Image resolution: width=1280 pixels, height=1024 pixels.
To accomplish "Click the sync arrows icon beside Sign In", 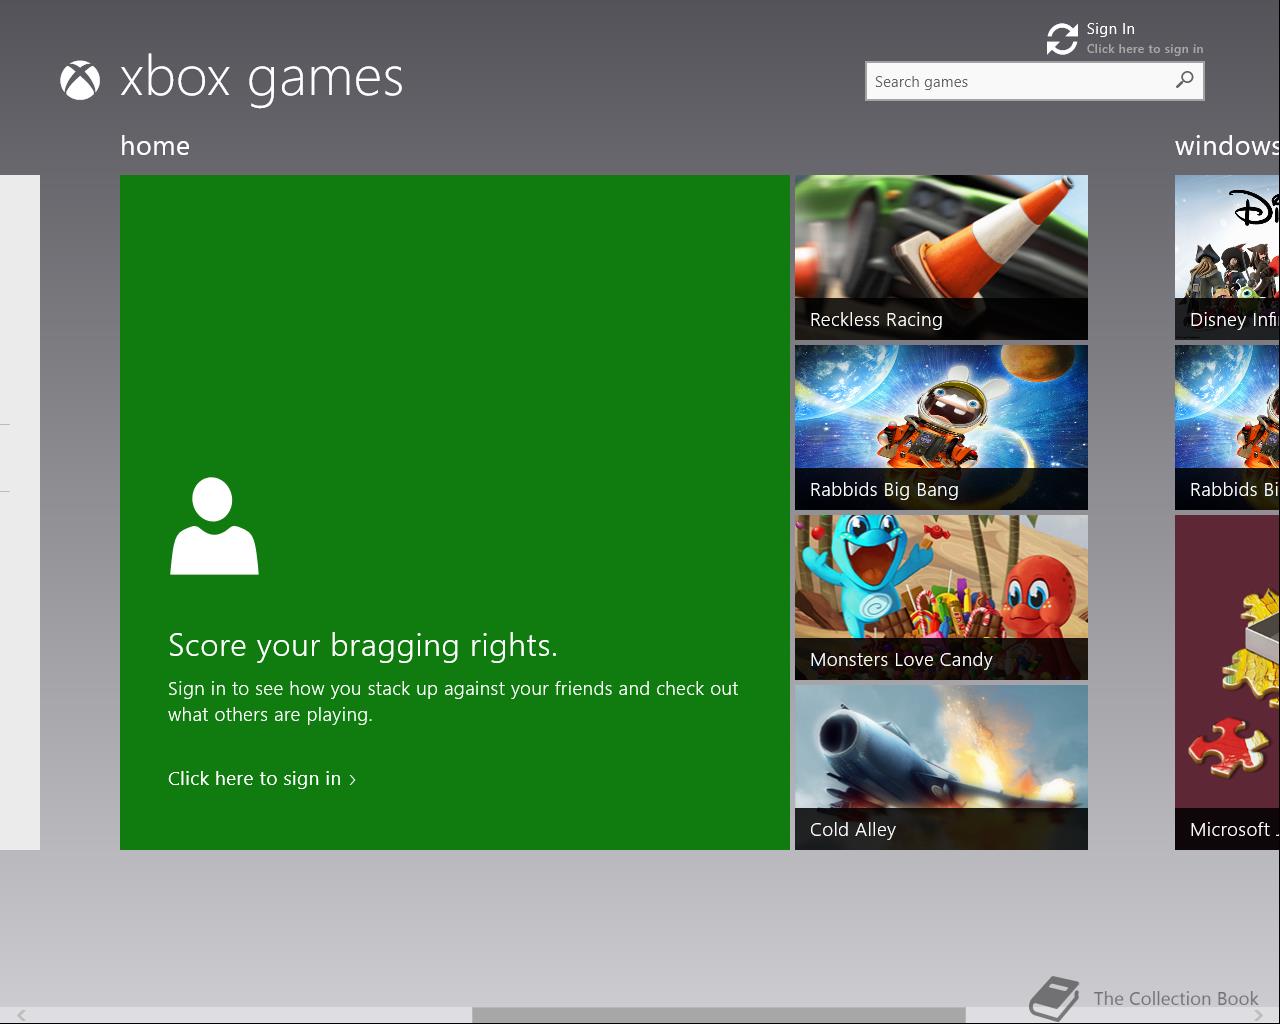I will pyautogui.click(x=1062, y=39).
